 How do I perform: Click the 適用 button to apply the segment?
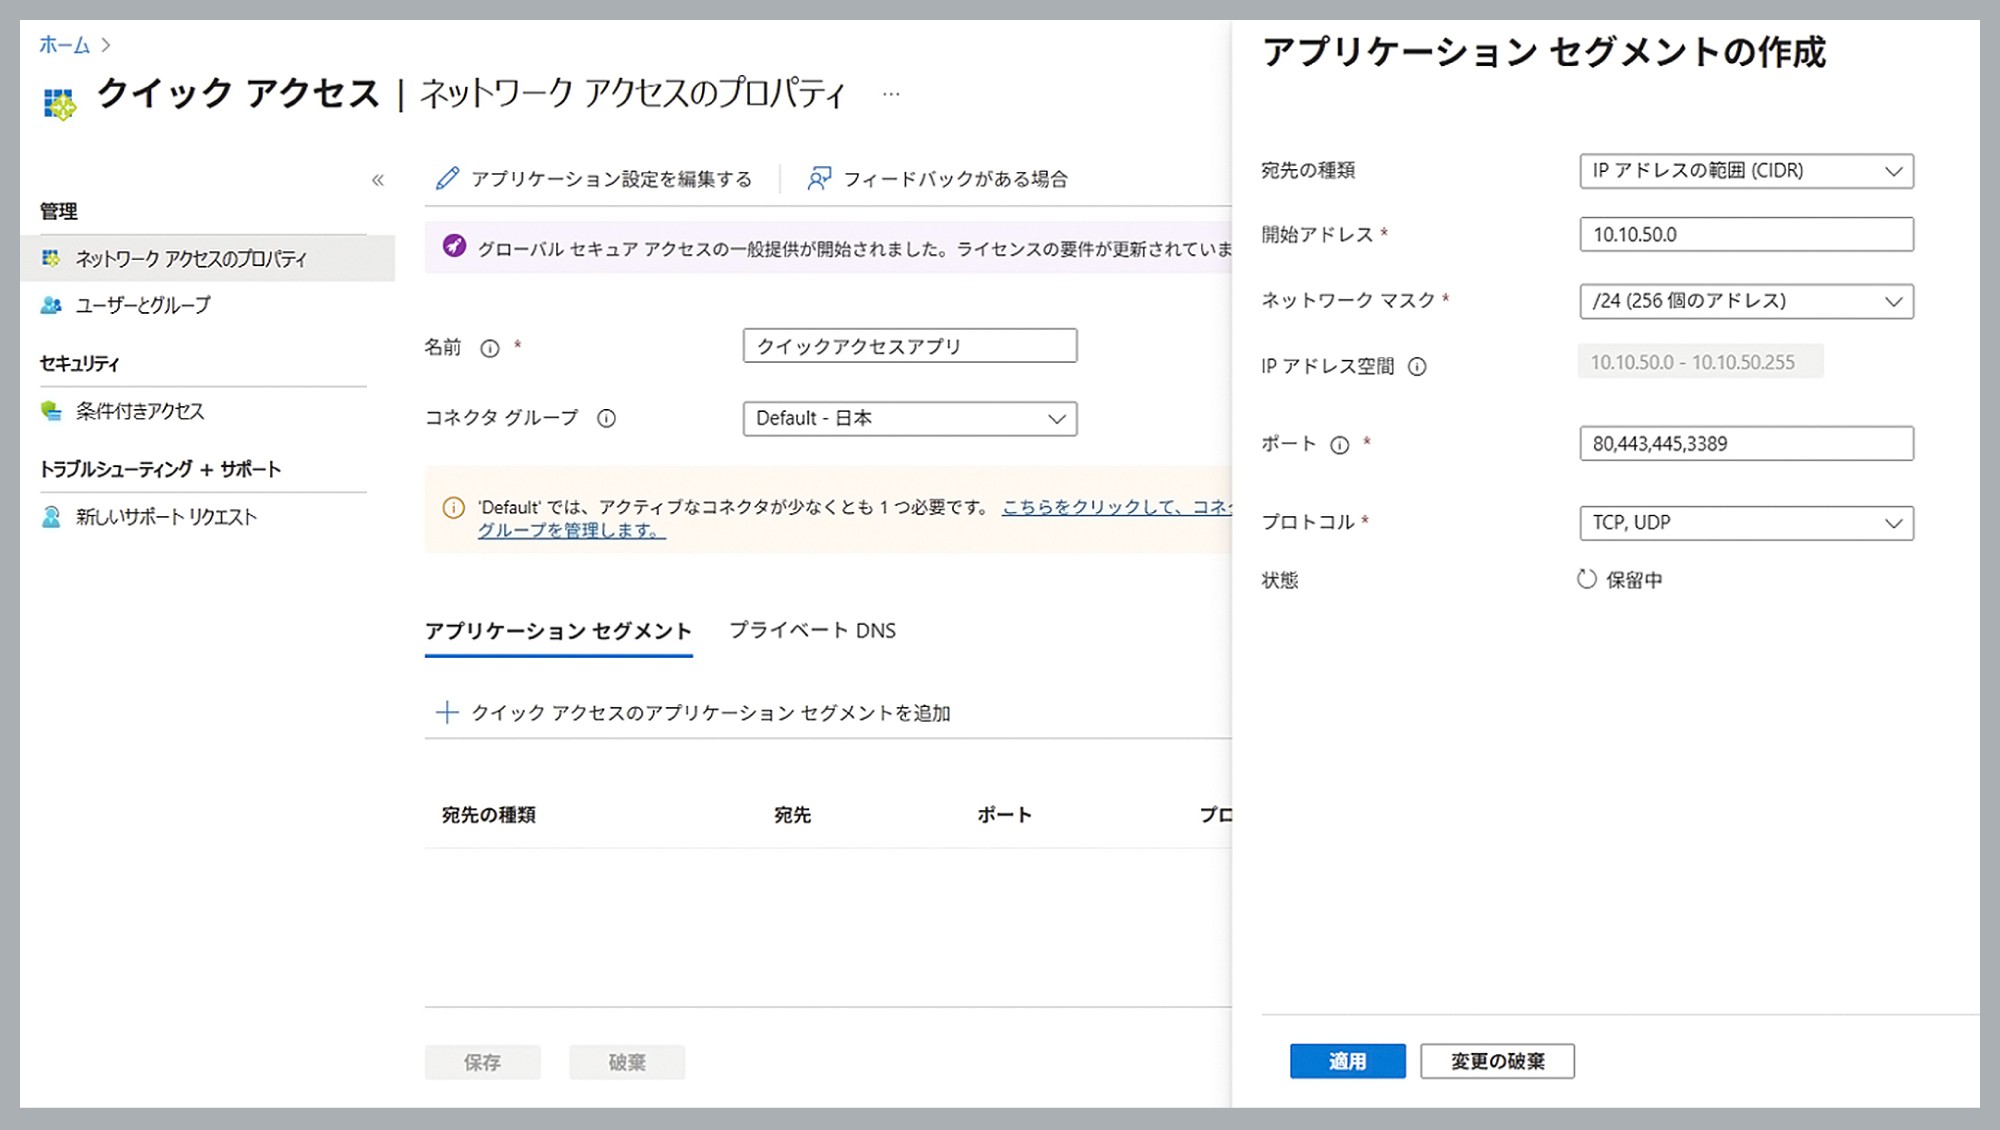point(1348,1062)
